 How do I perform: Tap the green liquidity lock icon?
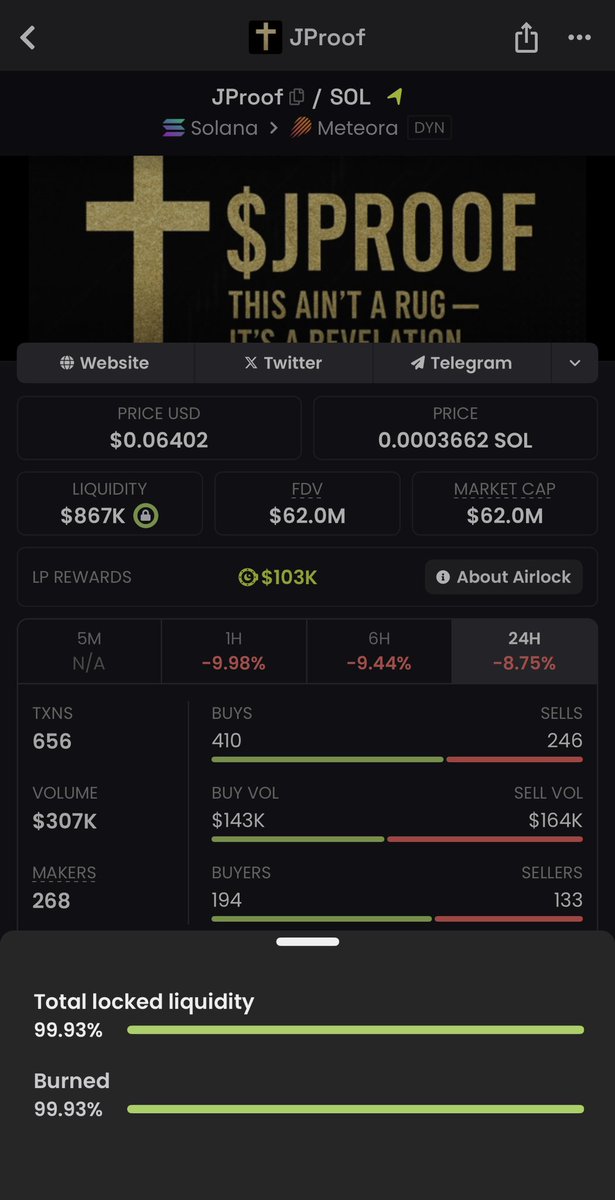coord(147,515)
